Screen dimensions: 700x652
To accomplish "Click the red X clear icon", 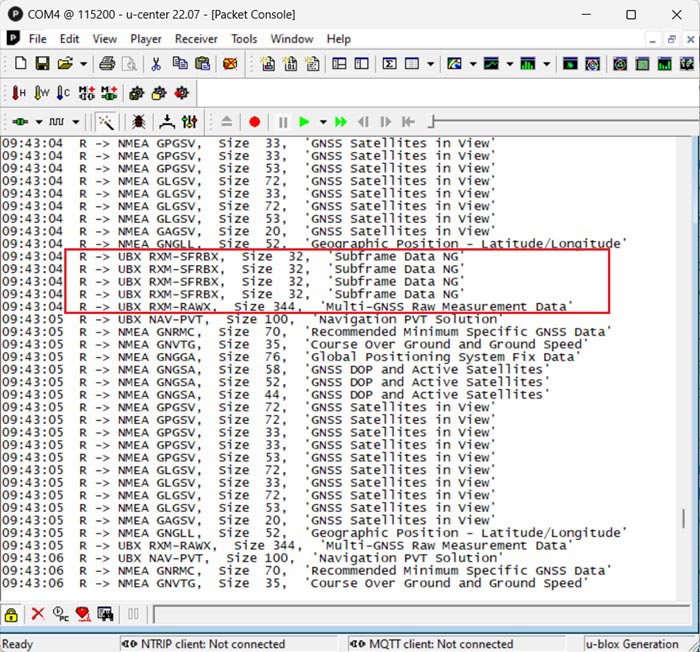I will (37, 614).
